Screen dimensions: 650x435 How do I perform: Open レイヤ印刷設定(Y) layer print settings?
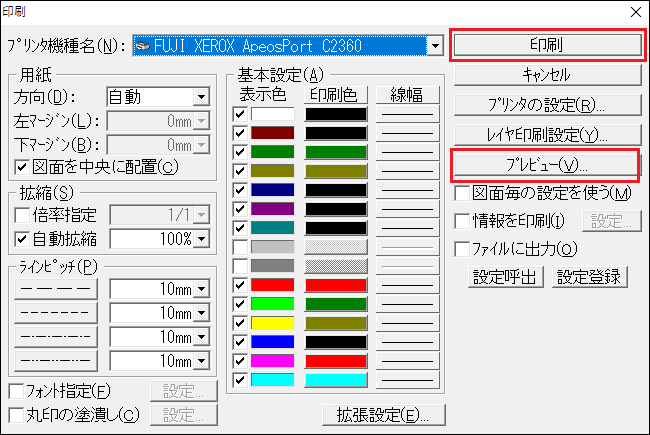[x=548, y=135]
